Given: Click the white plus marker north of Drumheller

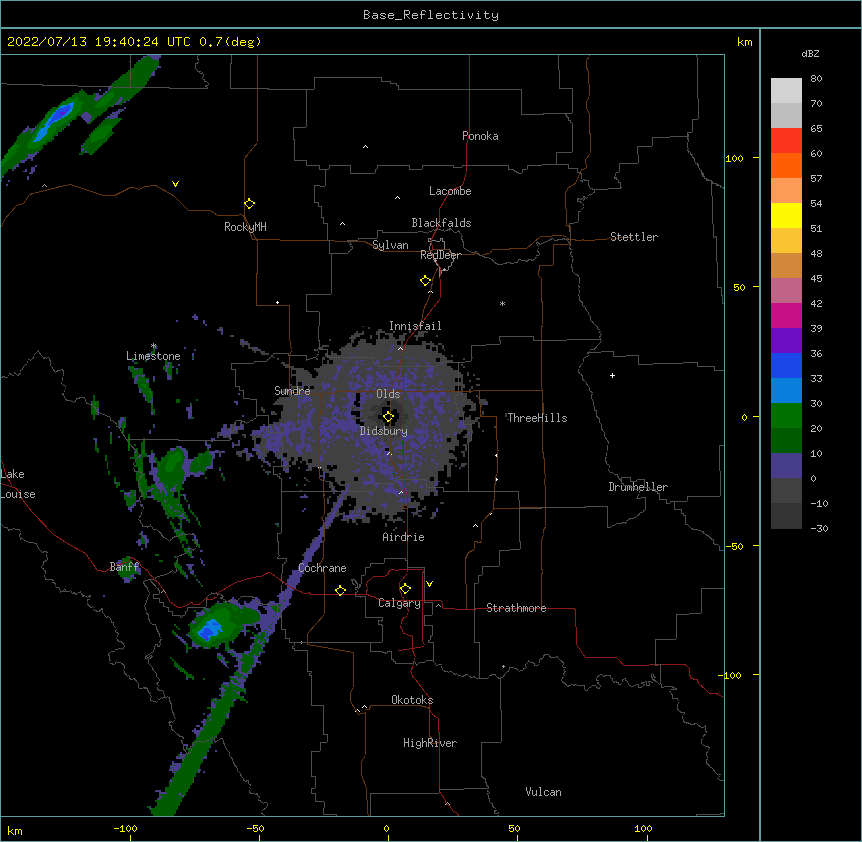Looking at the screenshot, I should [x=612, y=375].
